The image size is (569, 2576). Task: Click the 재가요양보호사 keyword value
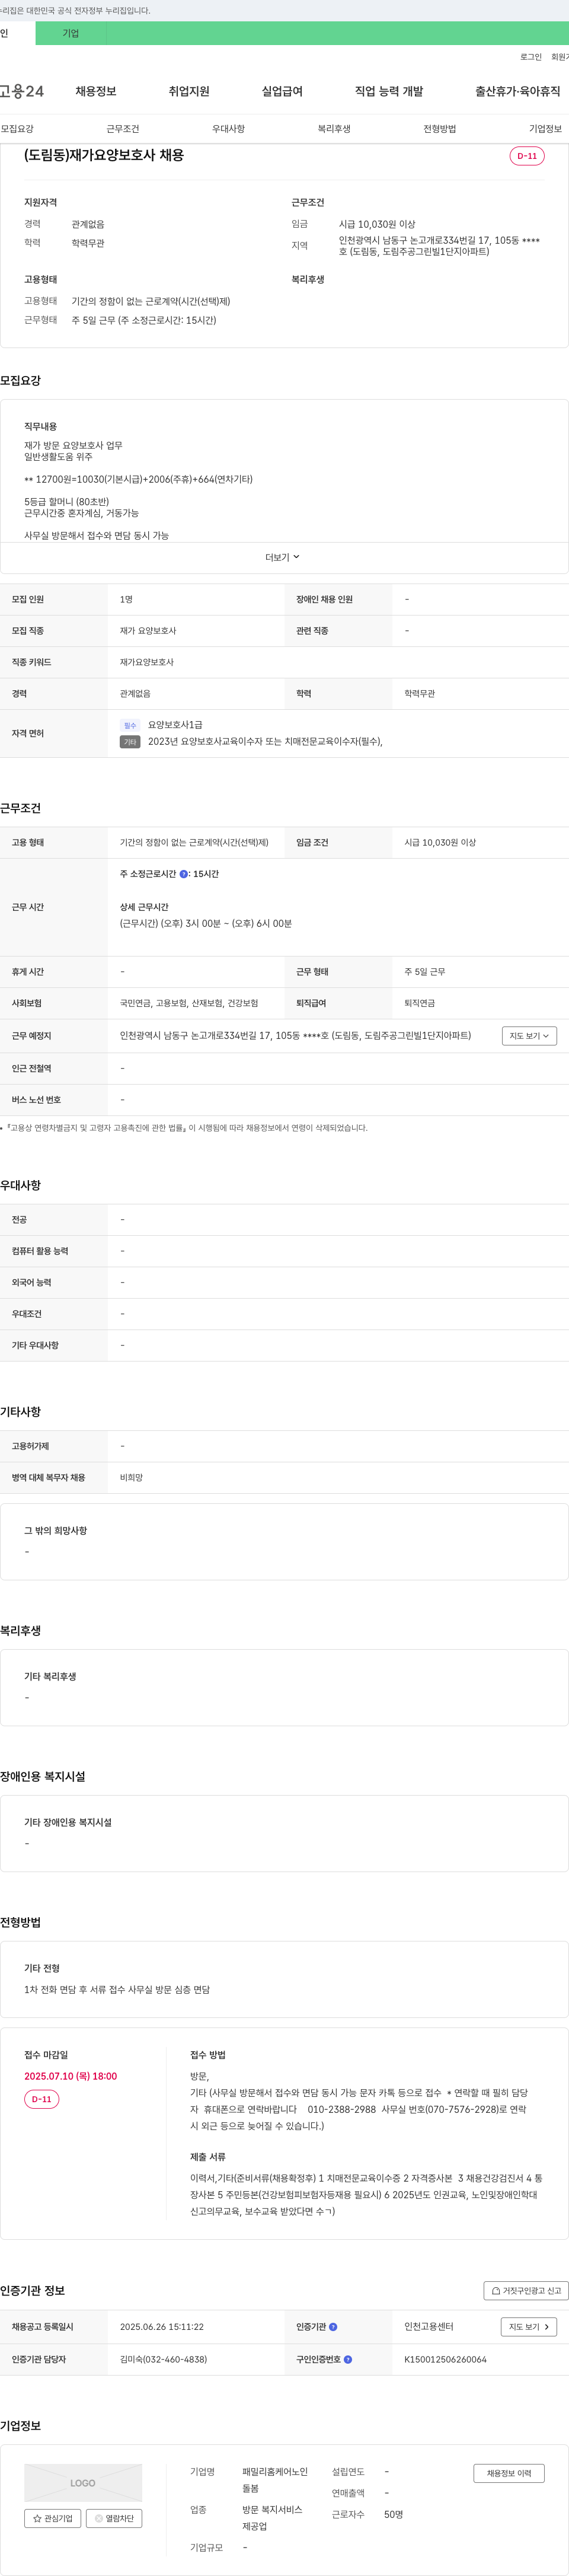click(147, 662)
